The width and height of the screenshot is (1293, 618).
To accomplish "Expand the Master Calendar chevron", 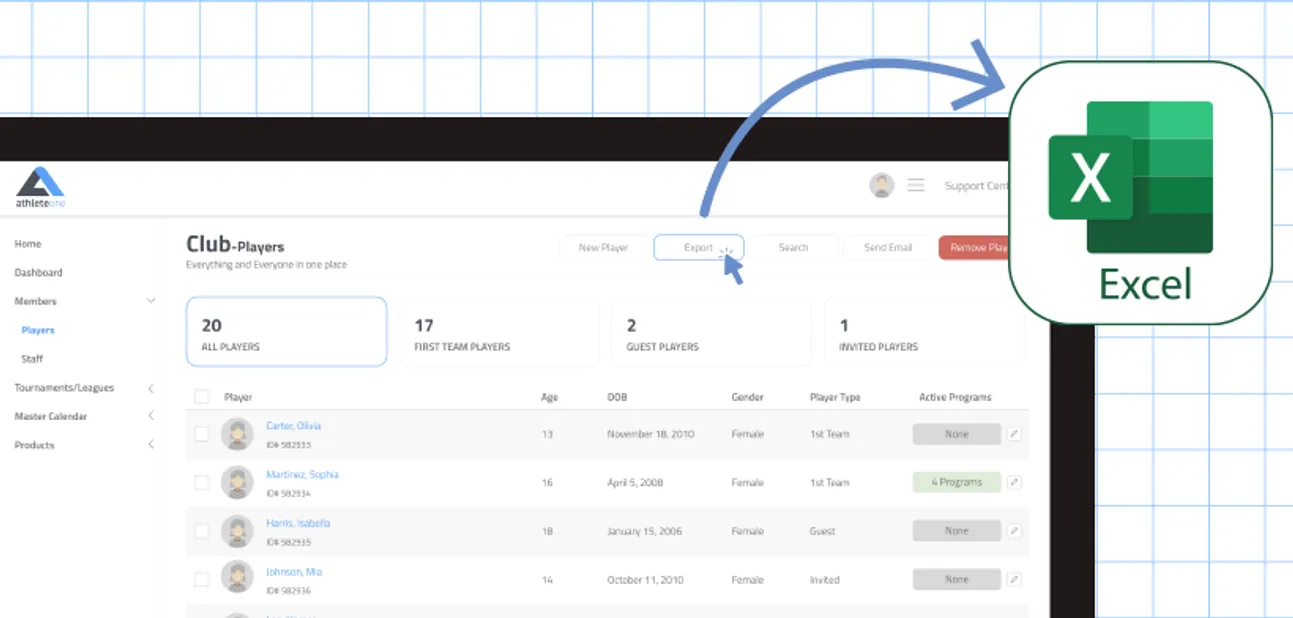I will (151, 416).
